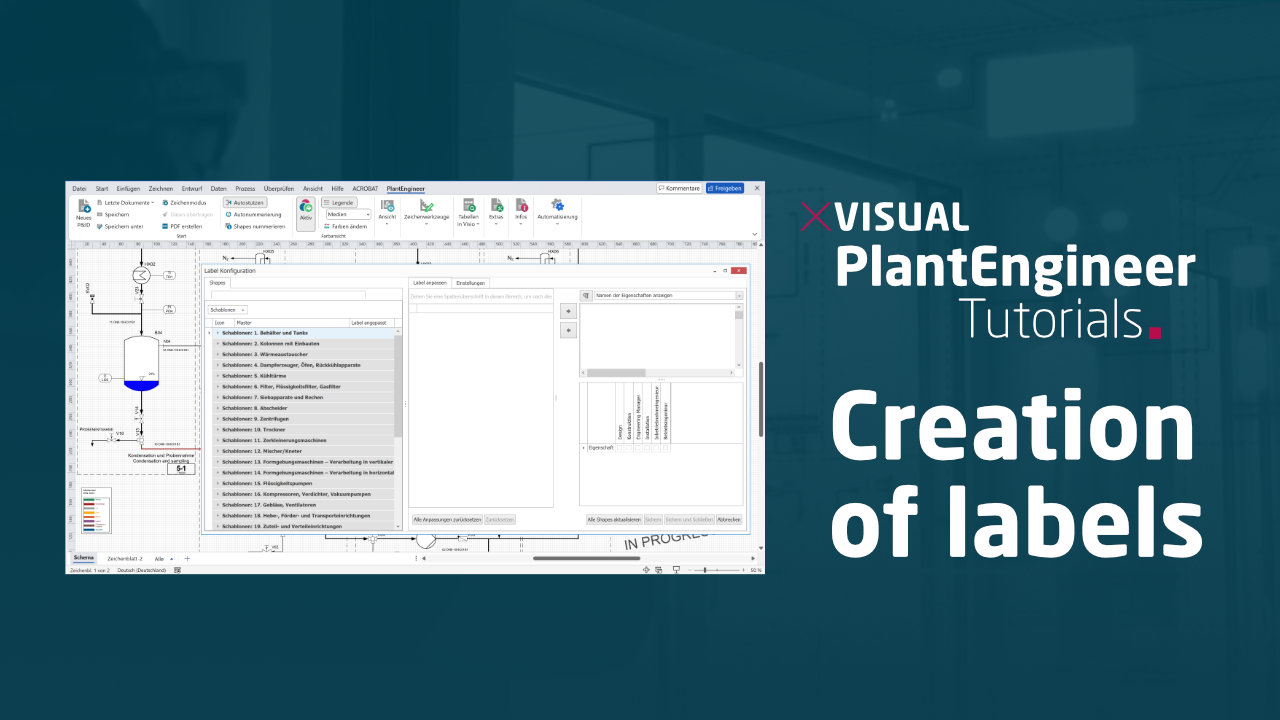Viewport: 1280px width, 720px height.
Task: Open the Kommentare pane
Action: [x=679, y=188]
